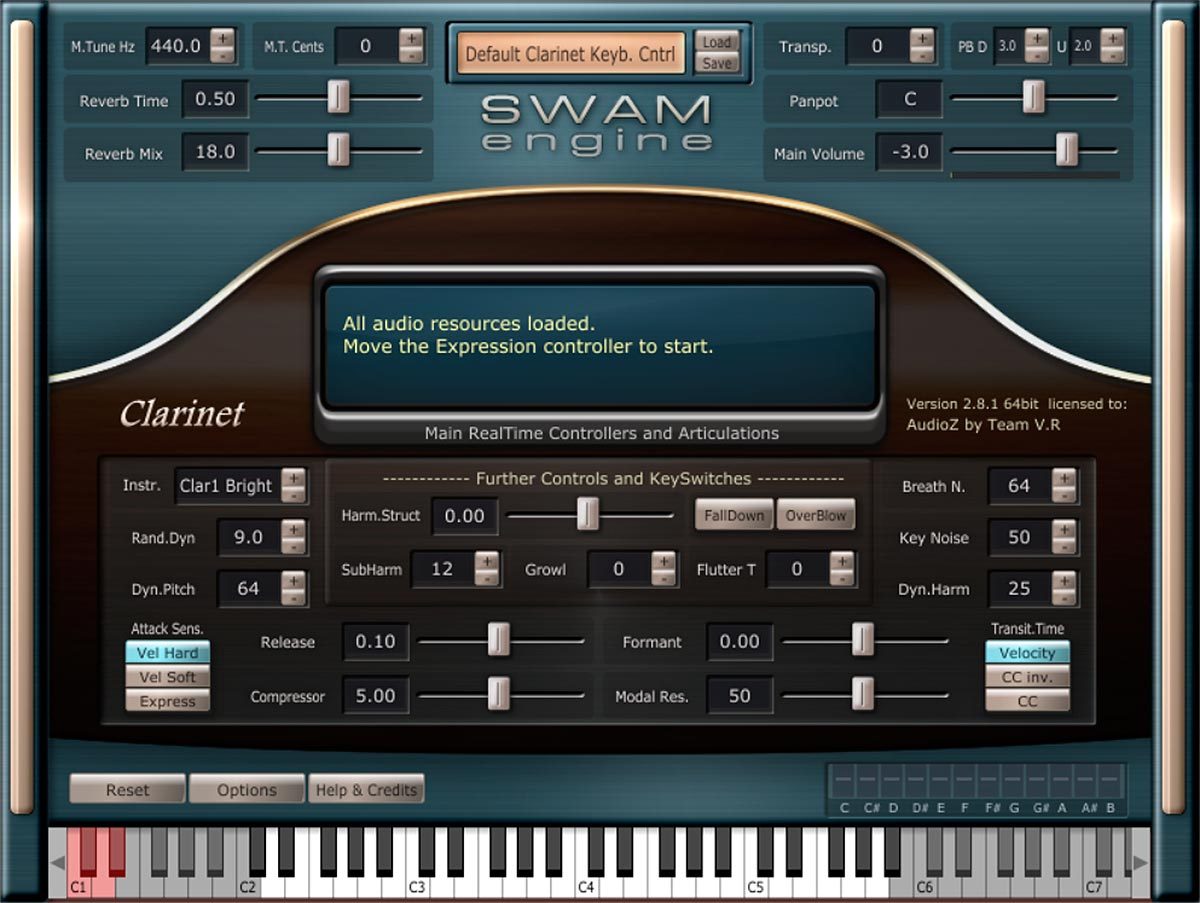Increase SubHarm value with plus button

point(486,561)
